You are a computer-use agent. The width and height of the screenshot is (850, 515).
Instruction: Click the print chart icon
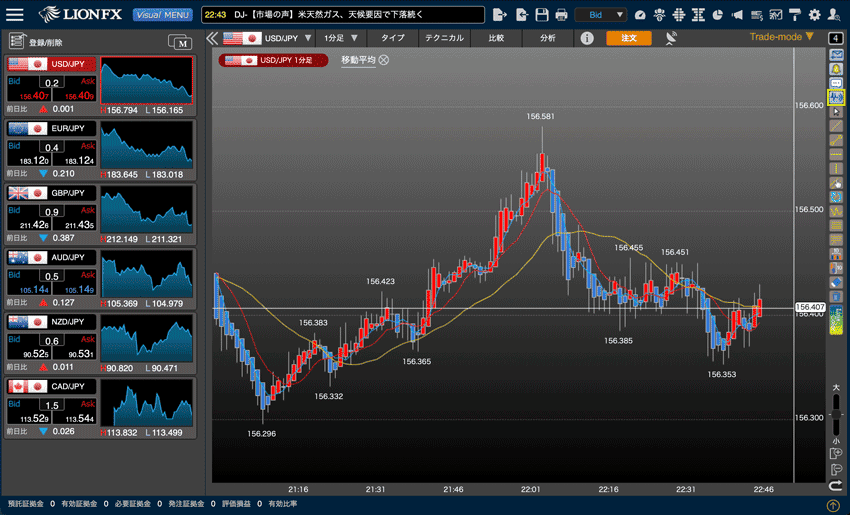[561, 15]
